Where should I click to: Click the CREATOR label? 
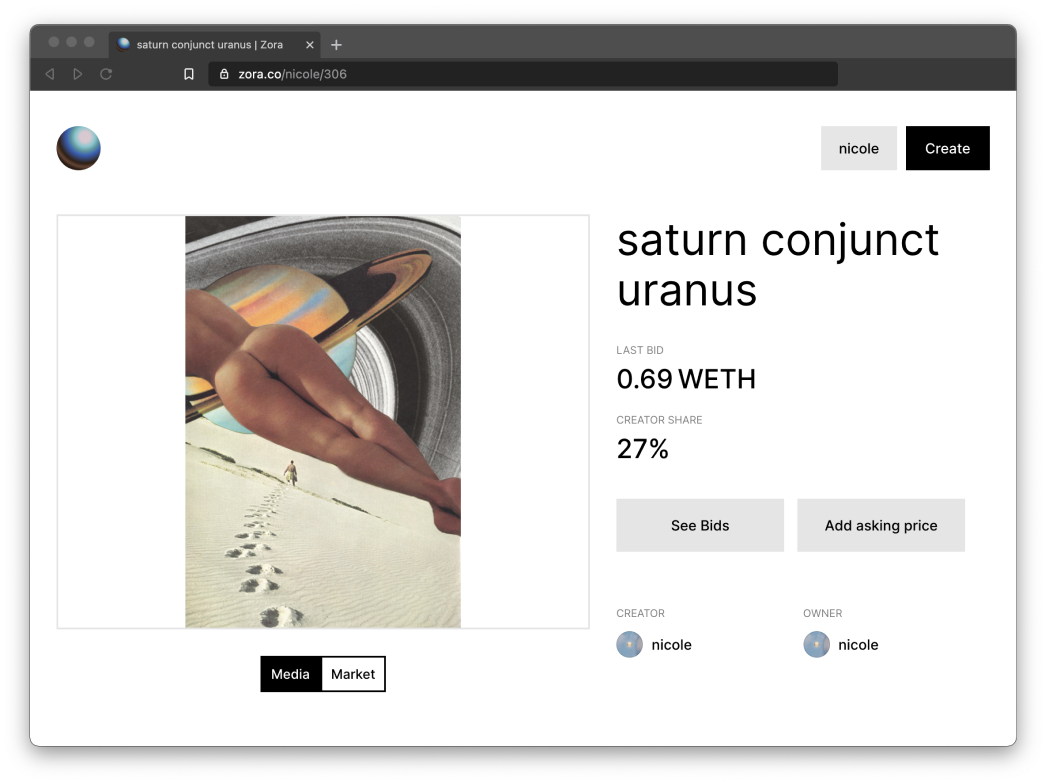pyautogui.click(x=640, y=613)
